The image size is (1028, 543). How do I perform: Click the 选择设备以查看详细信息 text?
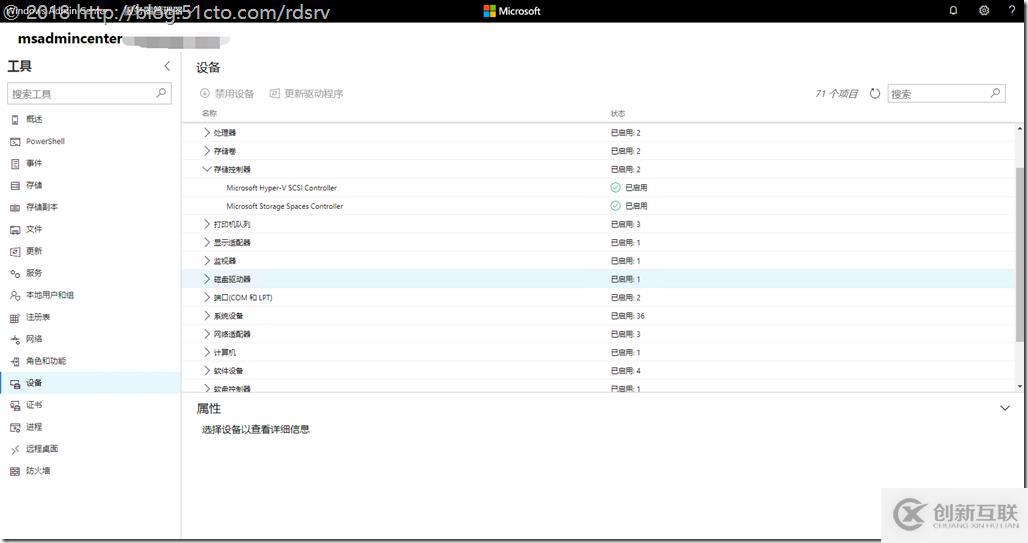[x=256, y=430]
